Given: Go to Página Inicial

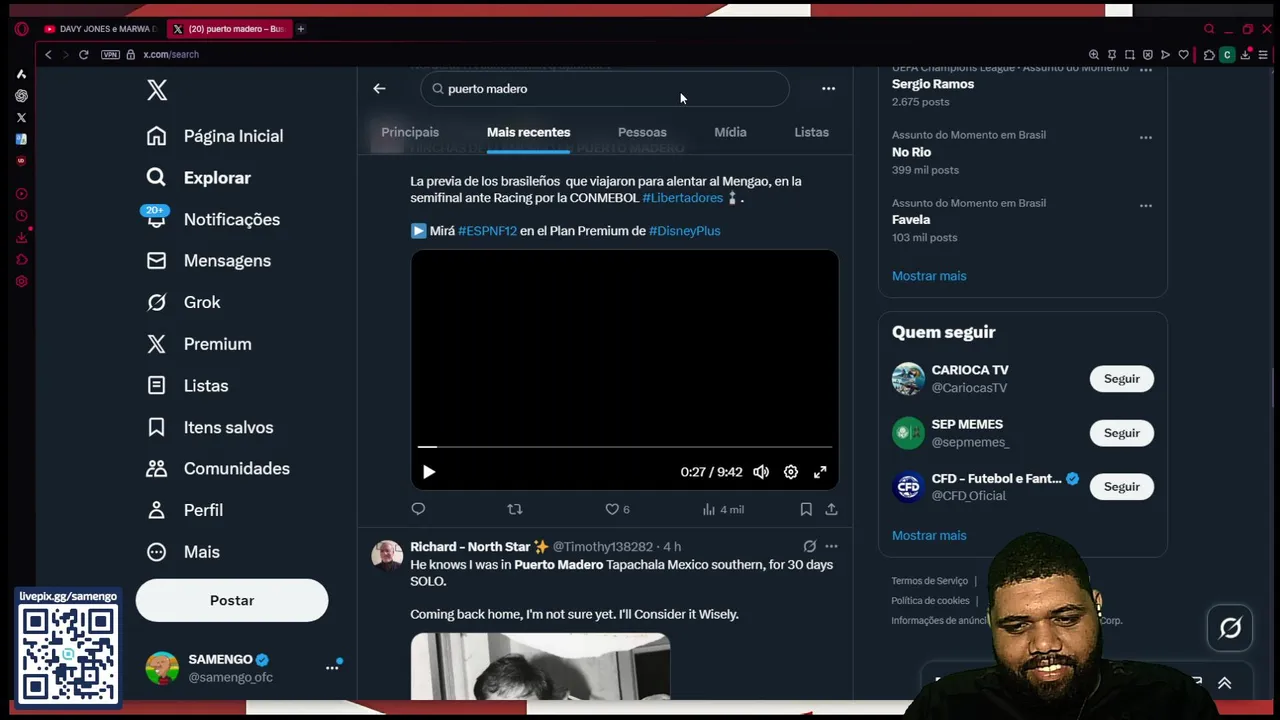Looking at the screenshot, I should (x=215, y=136).
